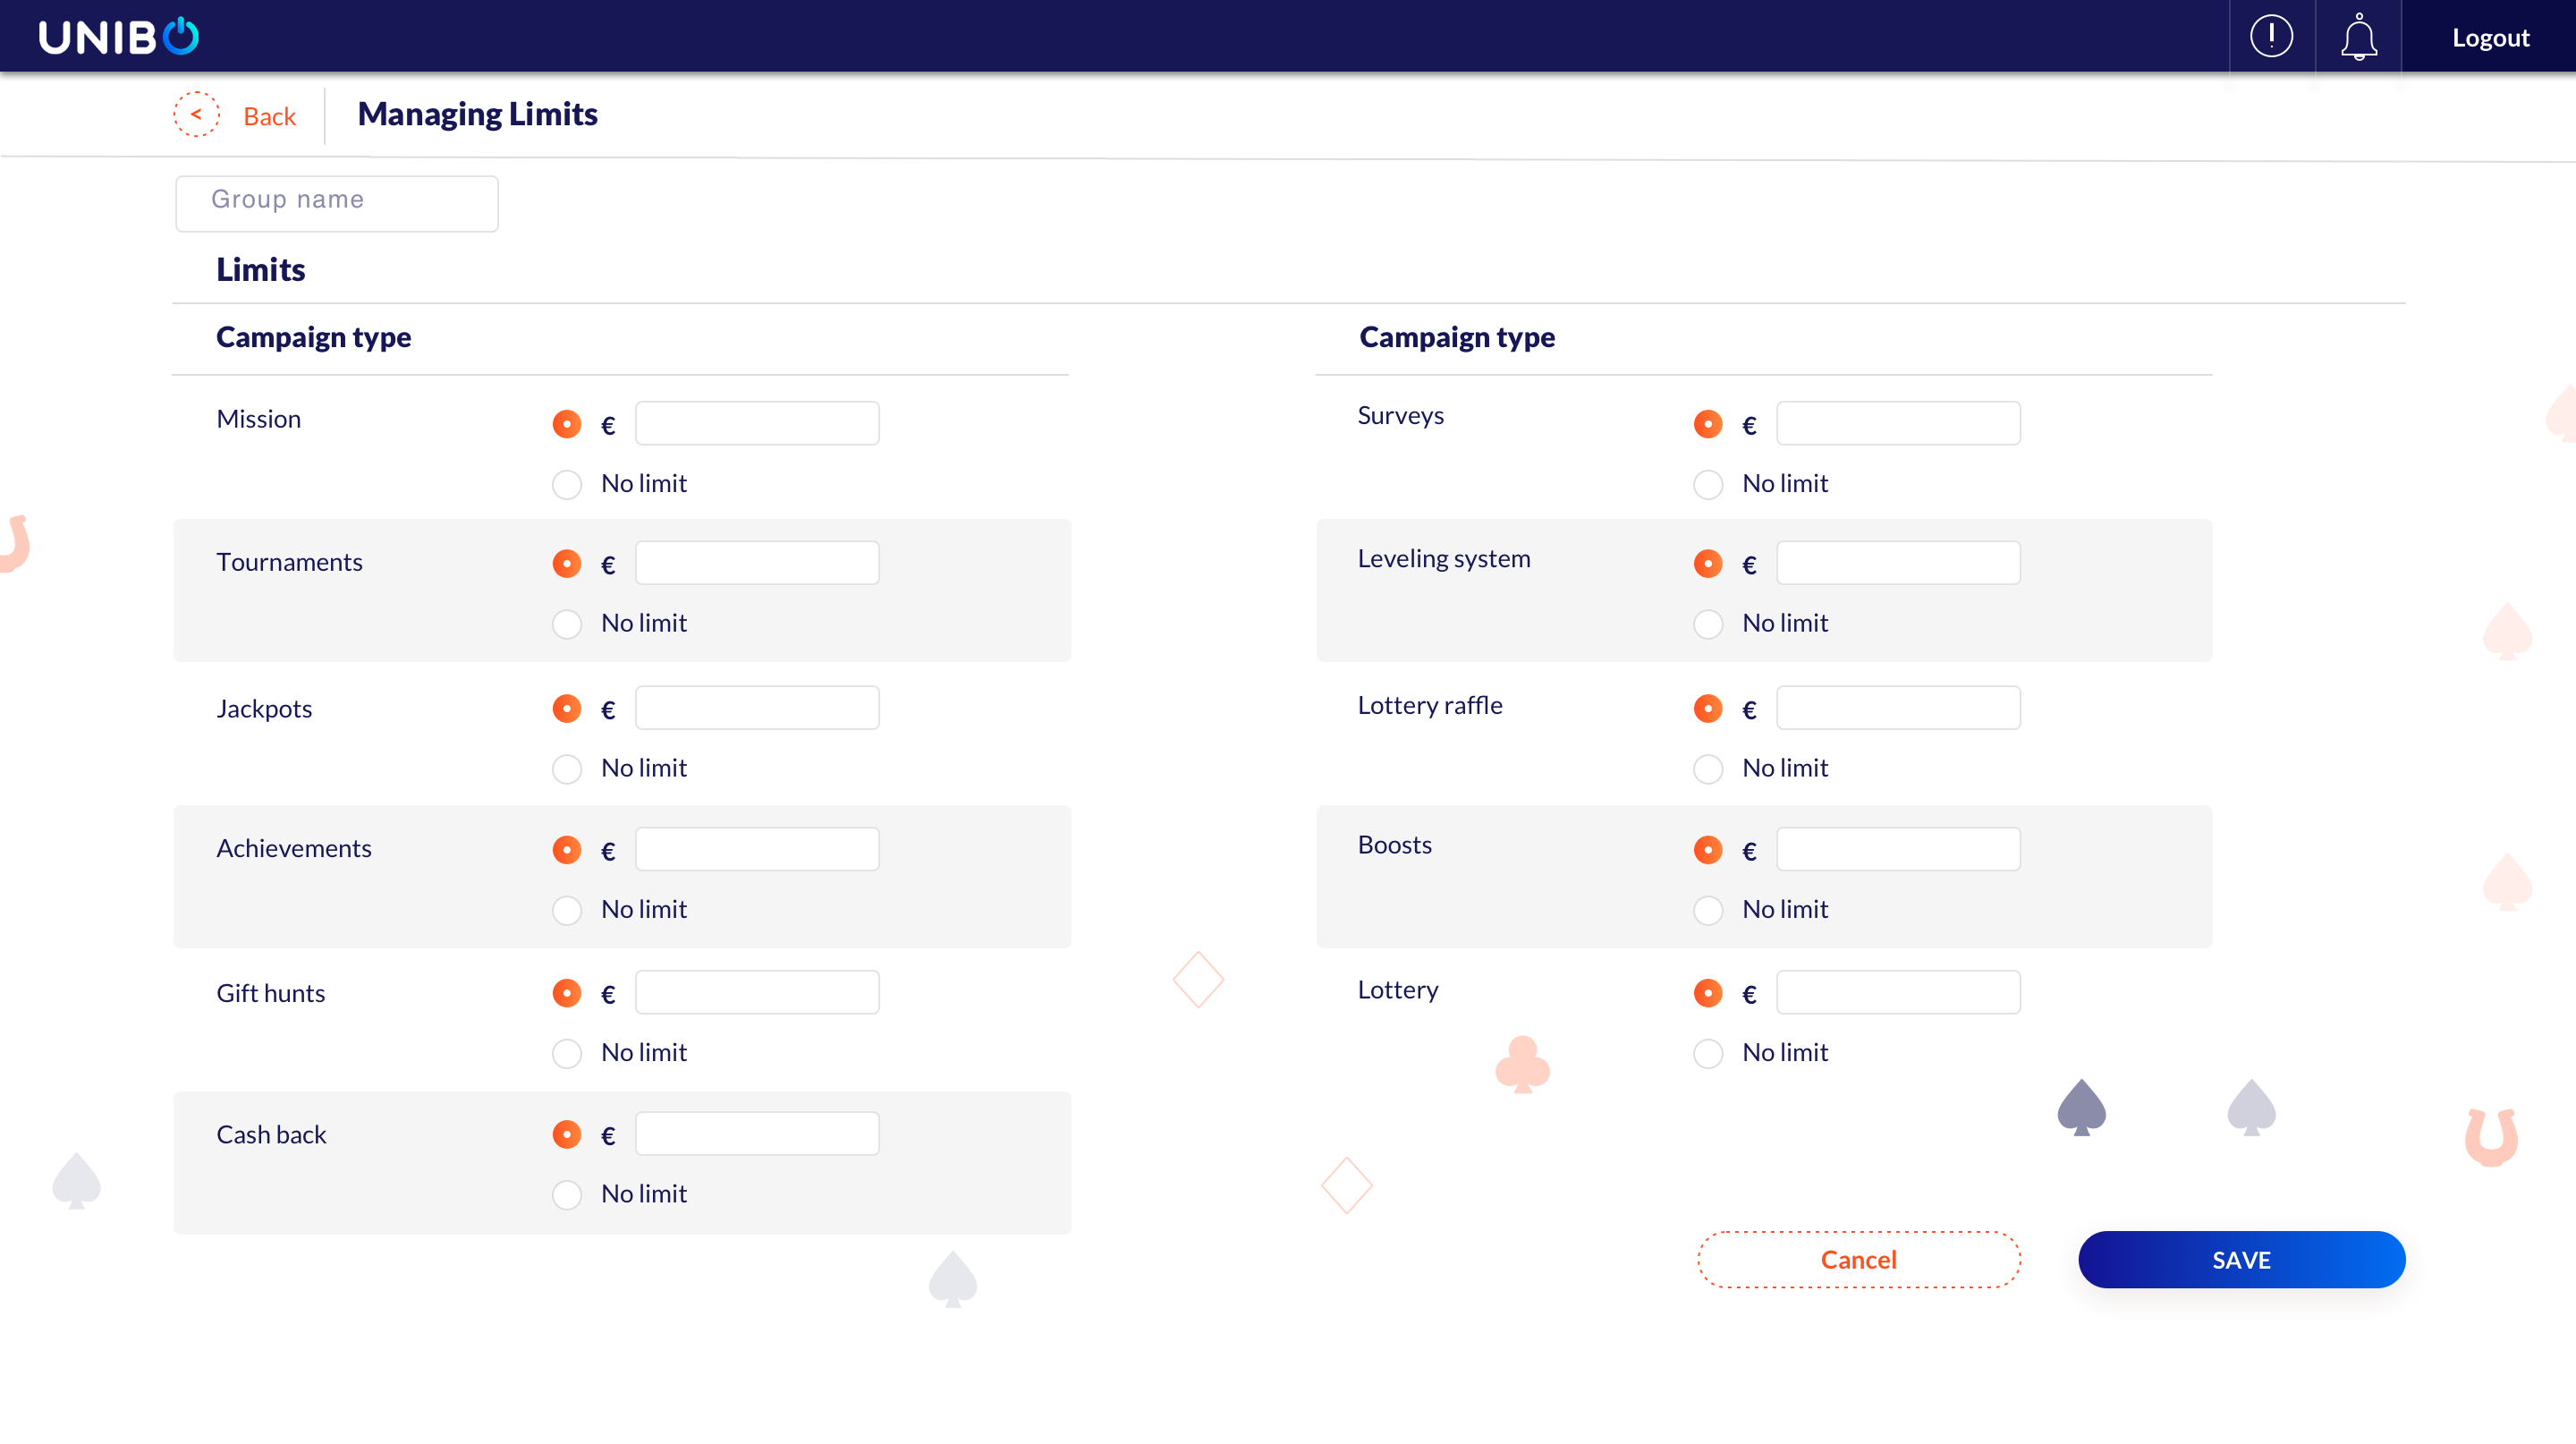Open the notifications bell
Screen dimensions: 2576x1444
coord(2358,37)
